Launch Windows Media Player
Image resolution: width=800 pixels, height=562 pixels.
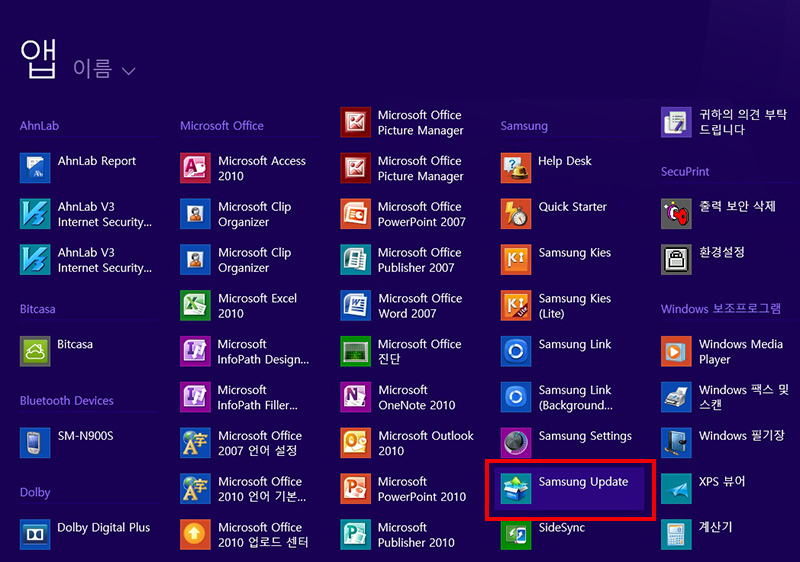coord(722,351)
